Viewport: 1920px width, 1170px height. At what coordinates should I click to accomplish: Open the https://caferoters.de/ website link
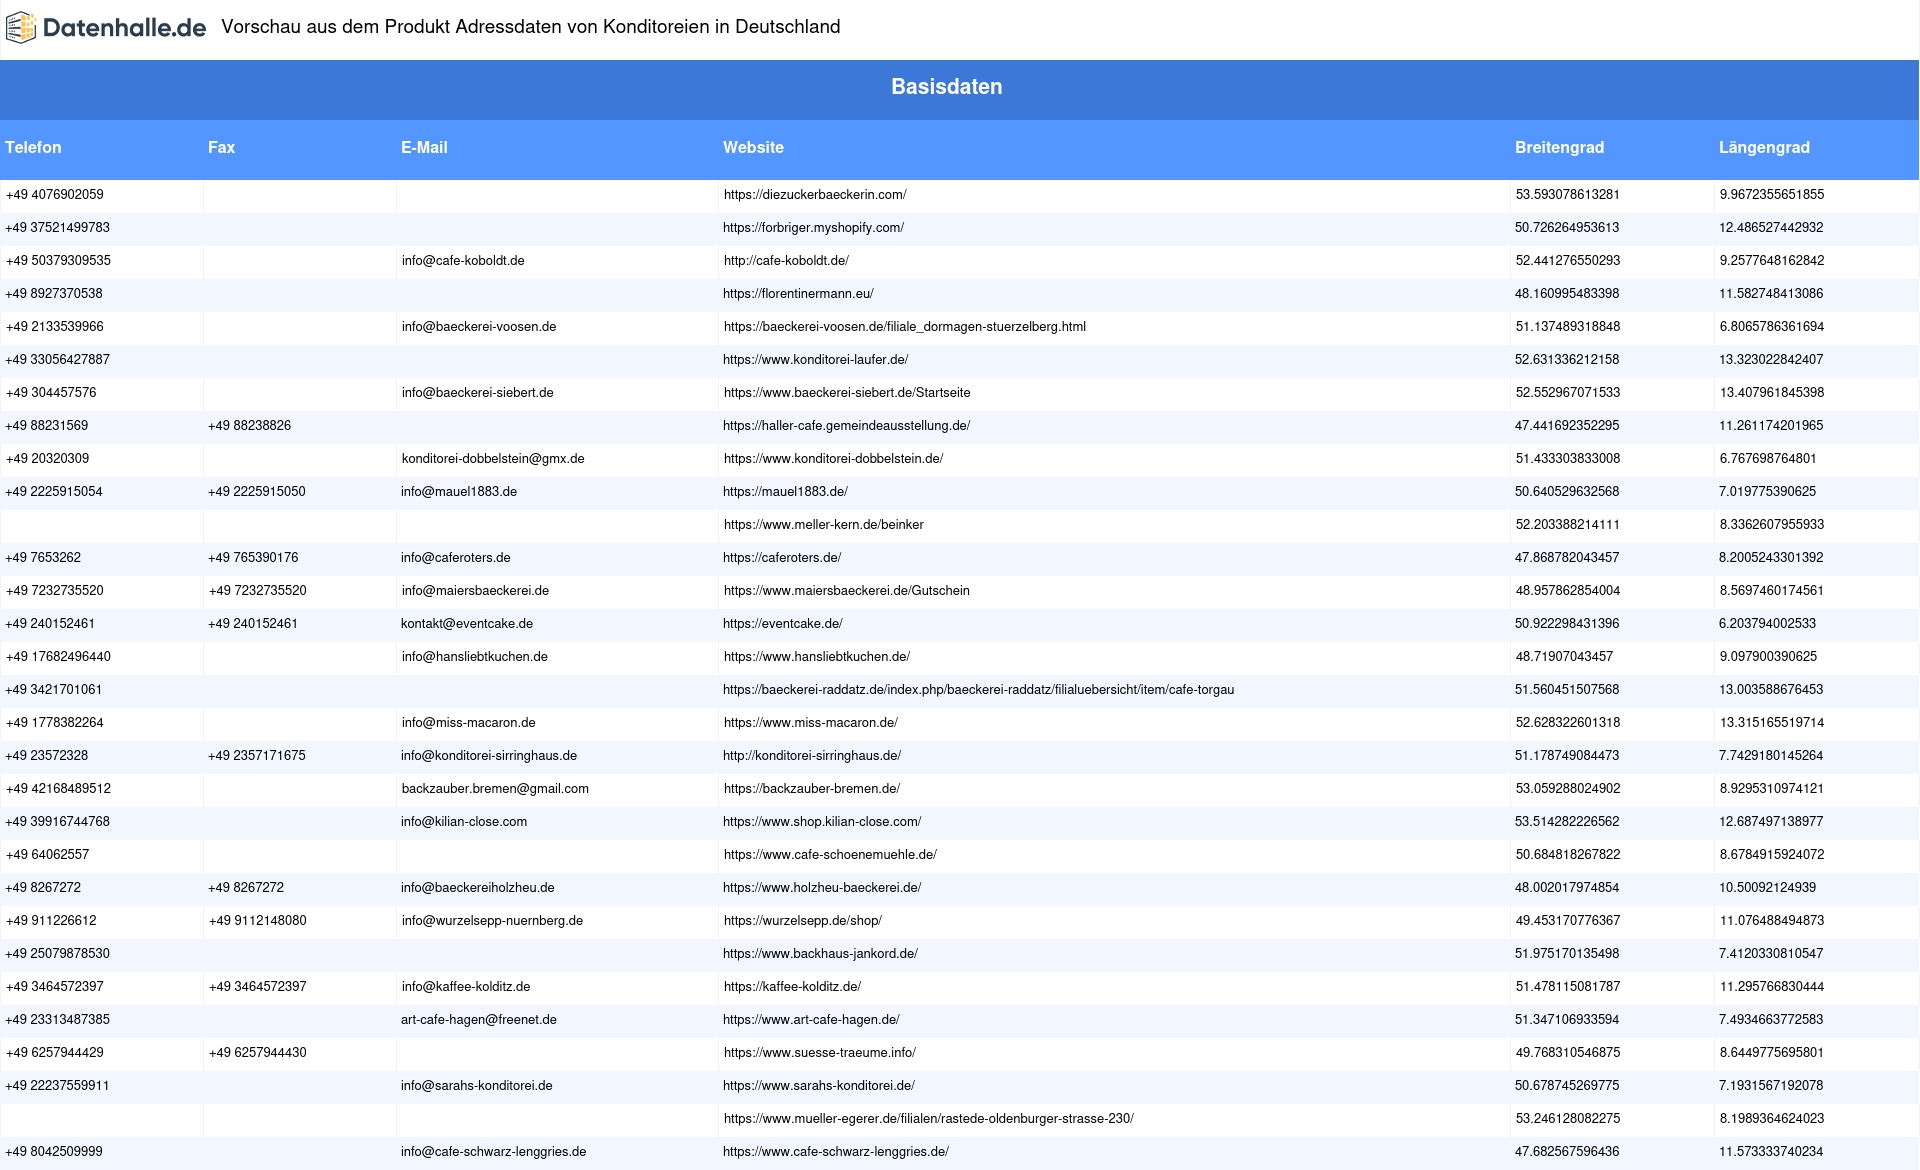(782, 558)
